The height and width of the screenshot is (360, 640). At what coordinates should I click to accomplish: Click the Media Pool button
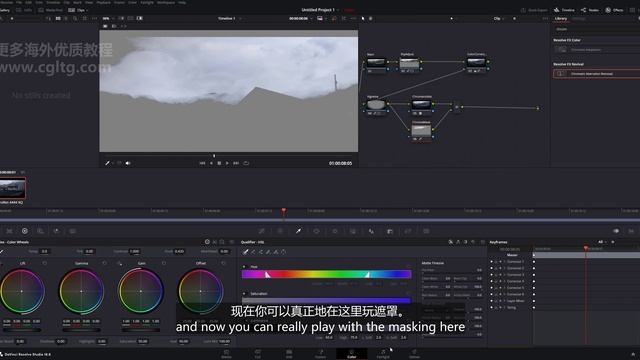pyautogui.click(x=51, y=10)
